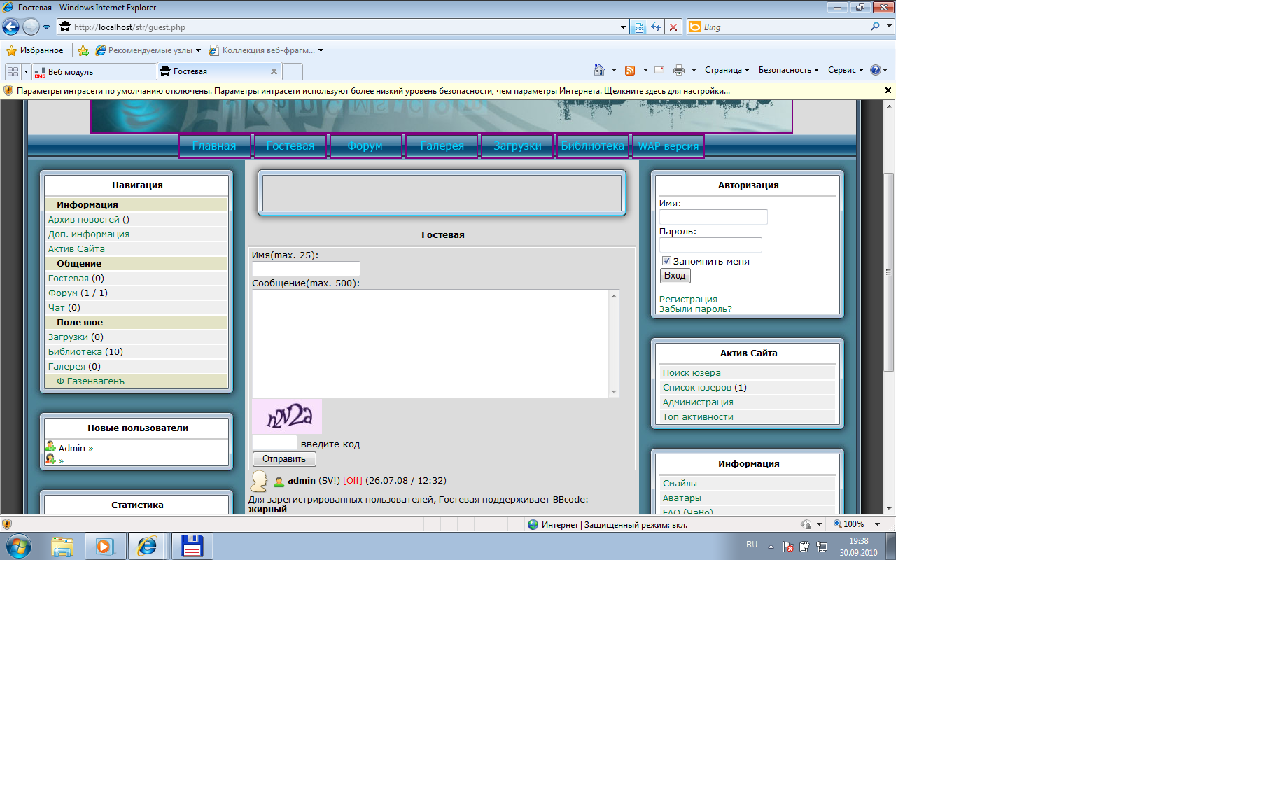1280x800 pixels.
Task: Click the Сообщение message text area
Action: pos(435,344)
